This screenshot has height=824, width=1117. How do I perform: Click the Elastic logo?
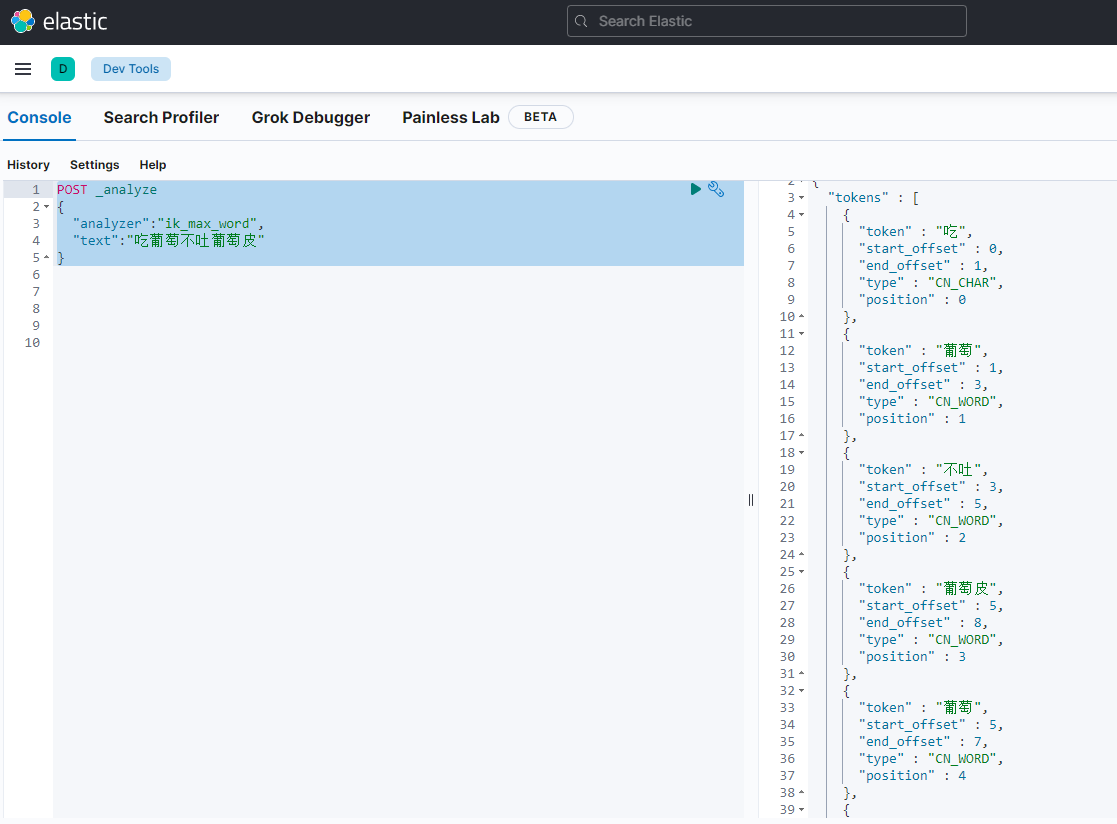pyautogui.click(x=58, y=21)
